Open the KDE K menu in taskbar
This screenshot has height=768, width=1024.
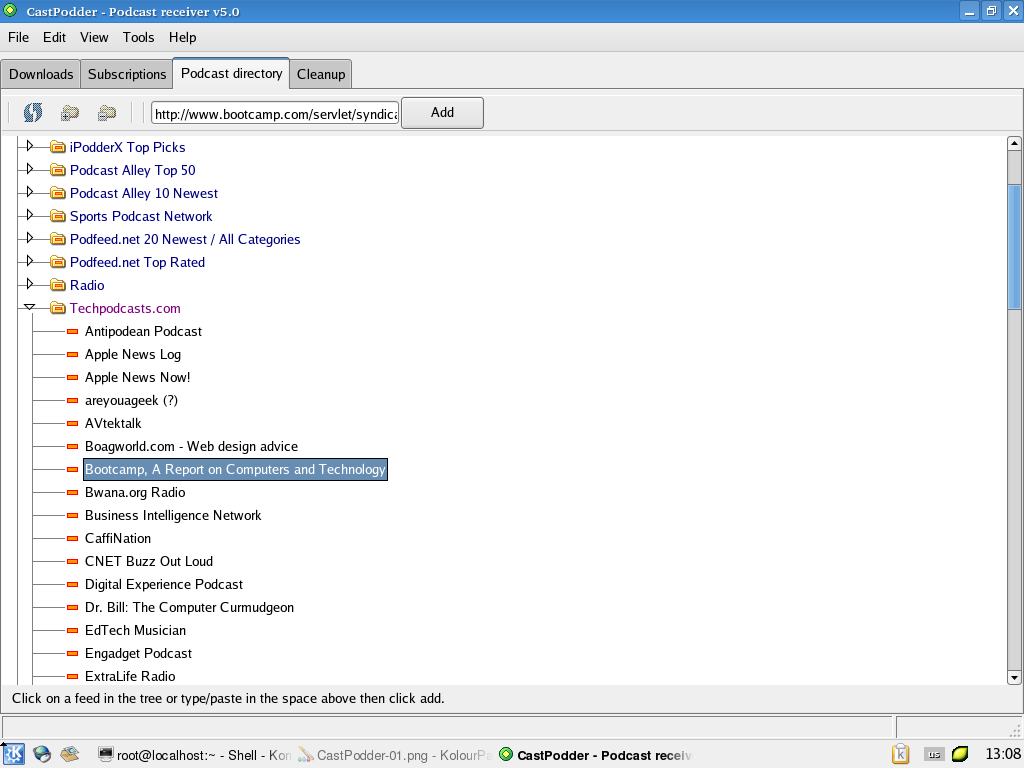pos(13,754)
